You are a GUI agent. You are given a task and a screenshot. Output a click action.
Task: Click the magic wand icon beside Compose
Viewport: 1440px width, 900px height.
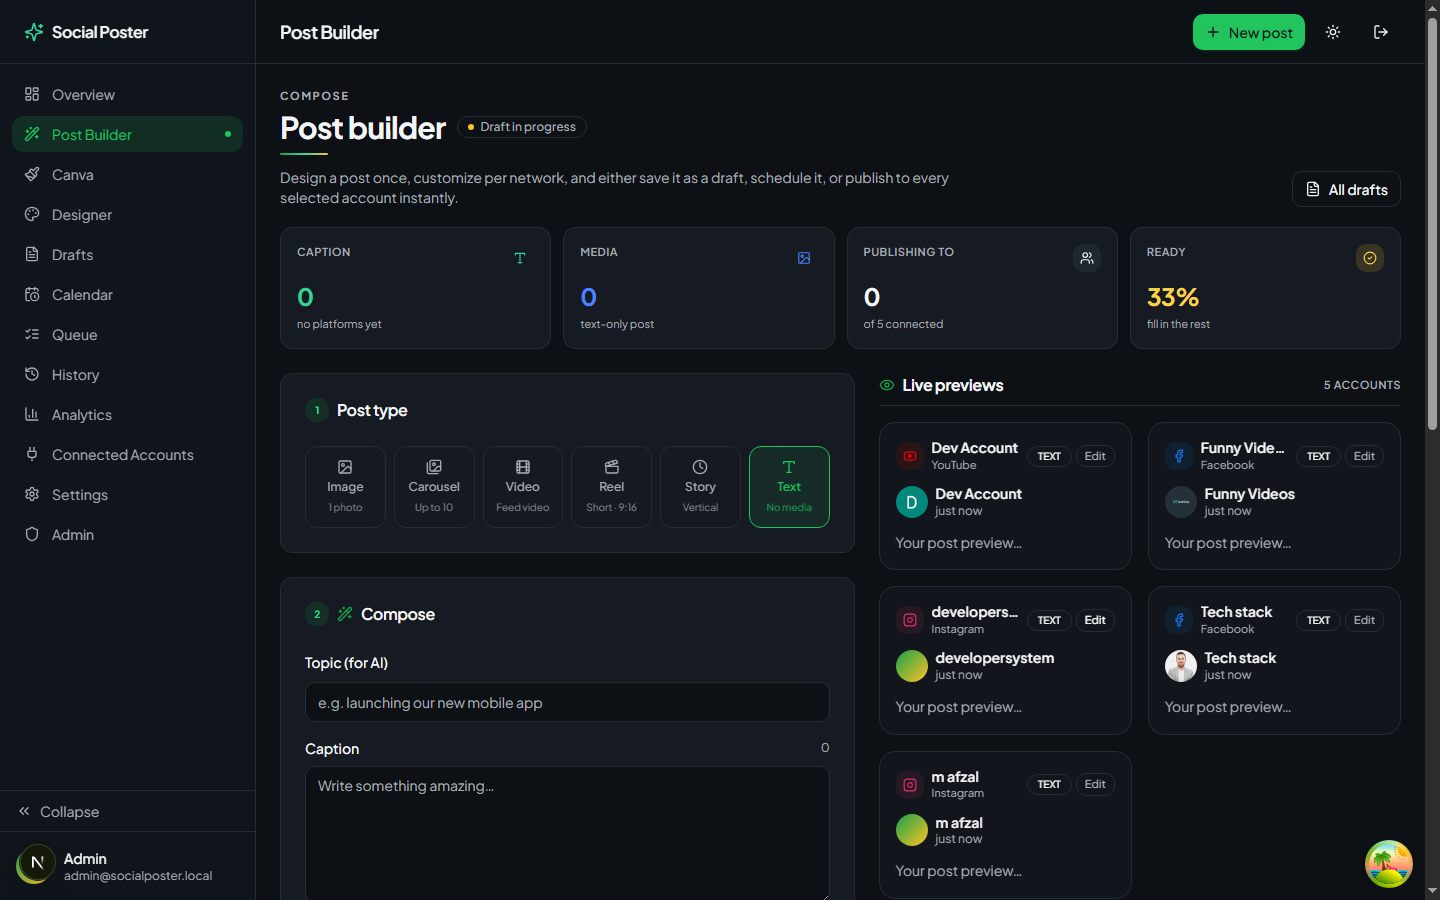click(x=345, y=614)
